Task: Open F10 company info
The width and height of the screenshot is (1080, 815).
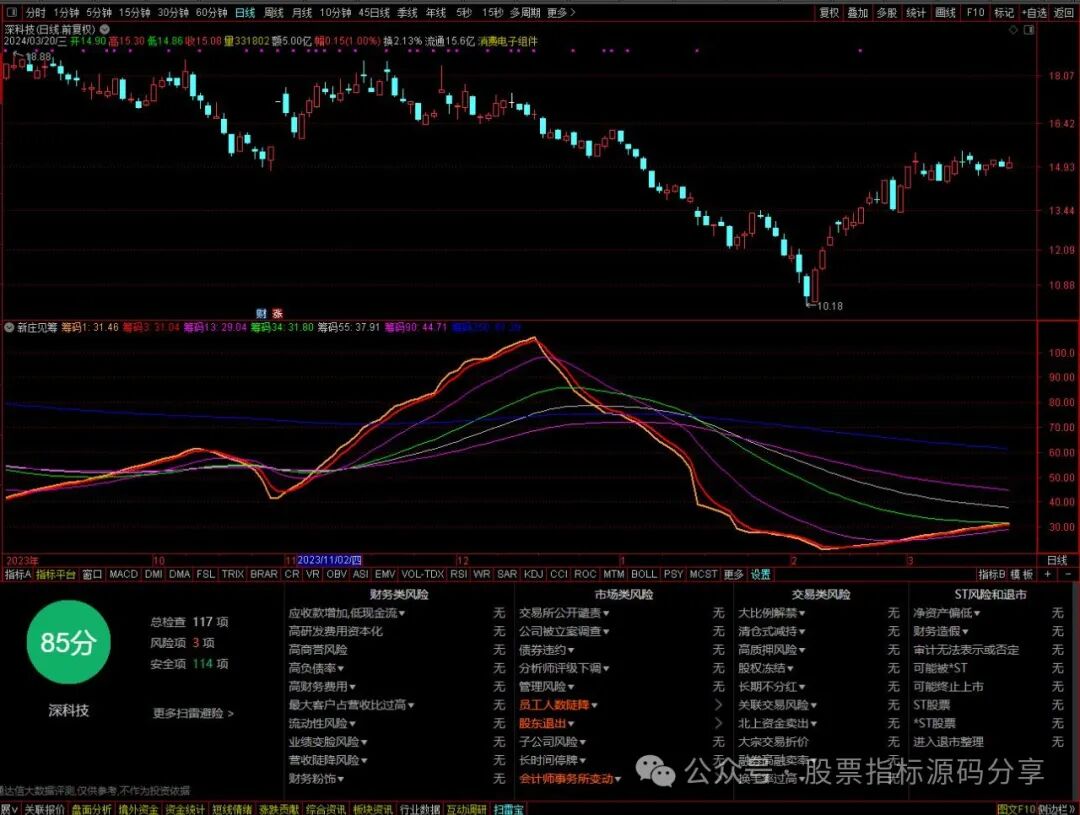Action: (975, 12)
